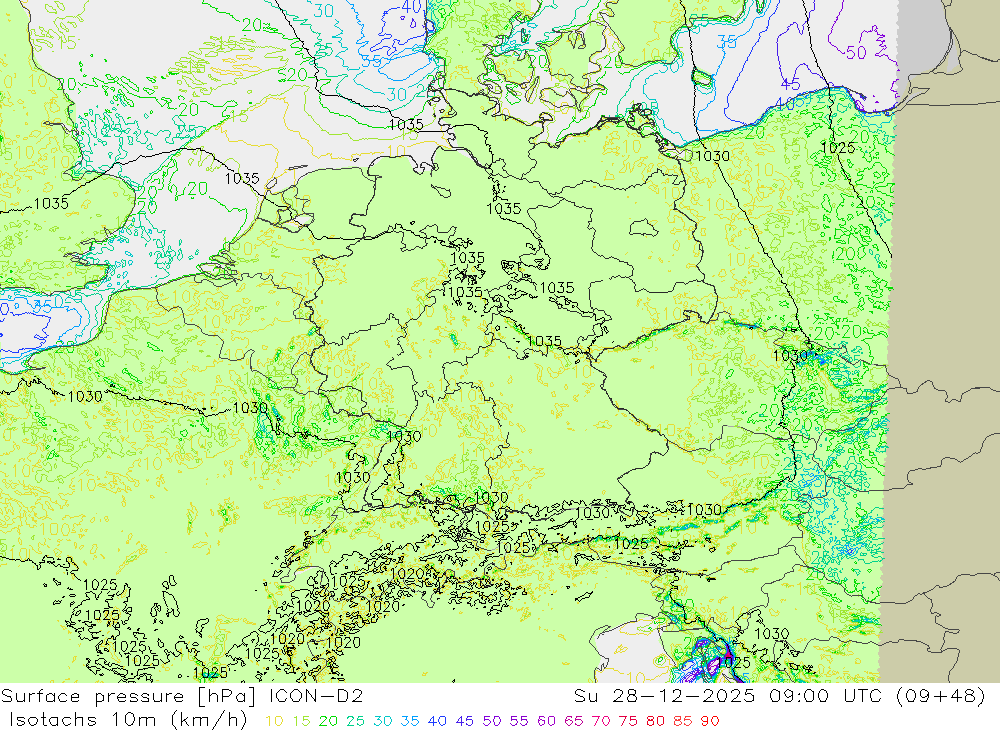The height and width of the screenshot is (733, 1000).
Task: Select the 25 value in isotach legend
Action: pos(355,722)
